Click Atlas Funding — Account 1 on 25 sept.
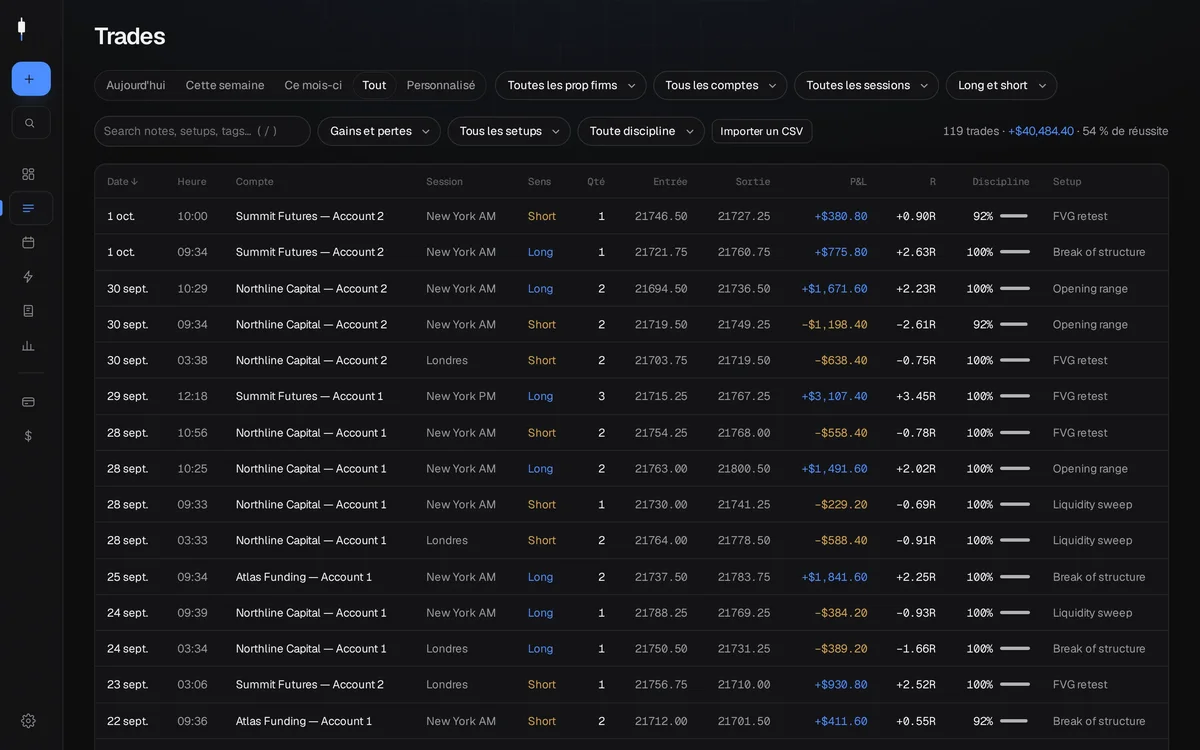The width and height of the screenshot is (1200, 750). click(304, 577)
